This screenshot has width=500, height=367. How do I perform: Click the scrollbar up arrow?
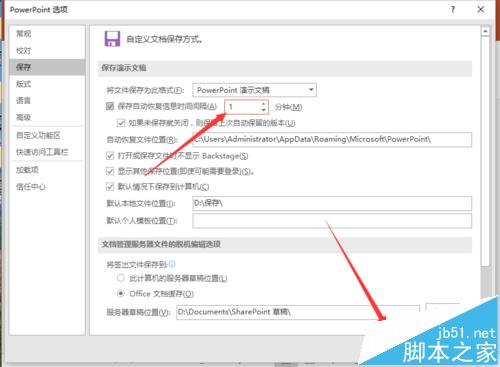tap(485, 31)
